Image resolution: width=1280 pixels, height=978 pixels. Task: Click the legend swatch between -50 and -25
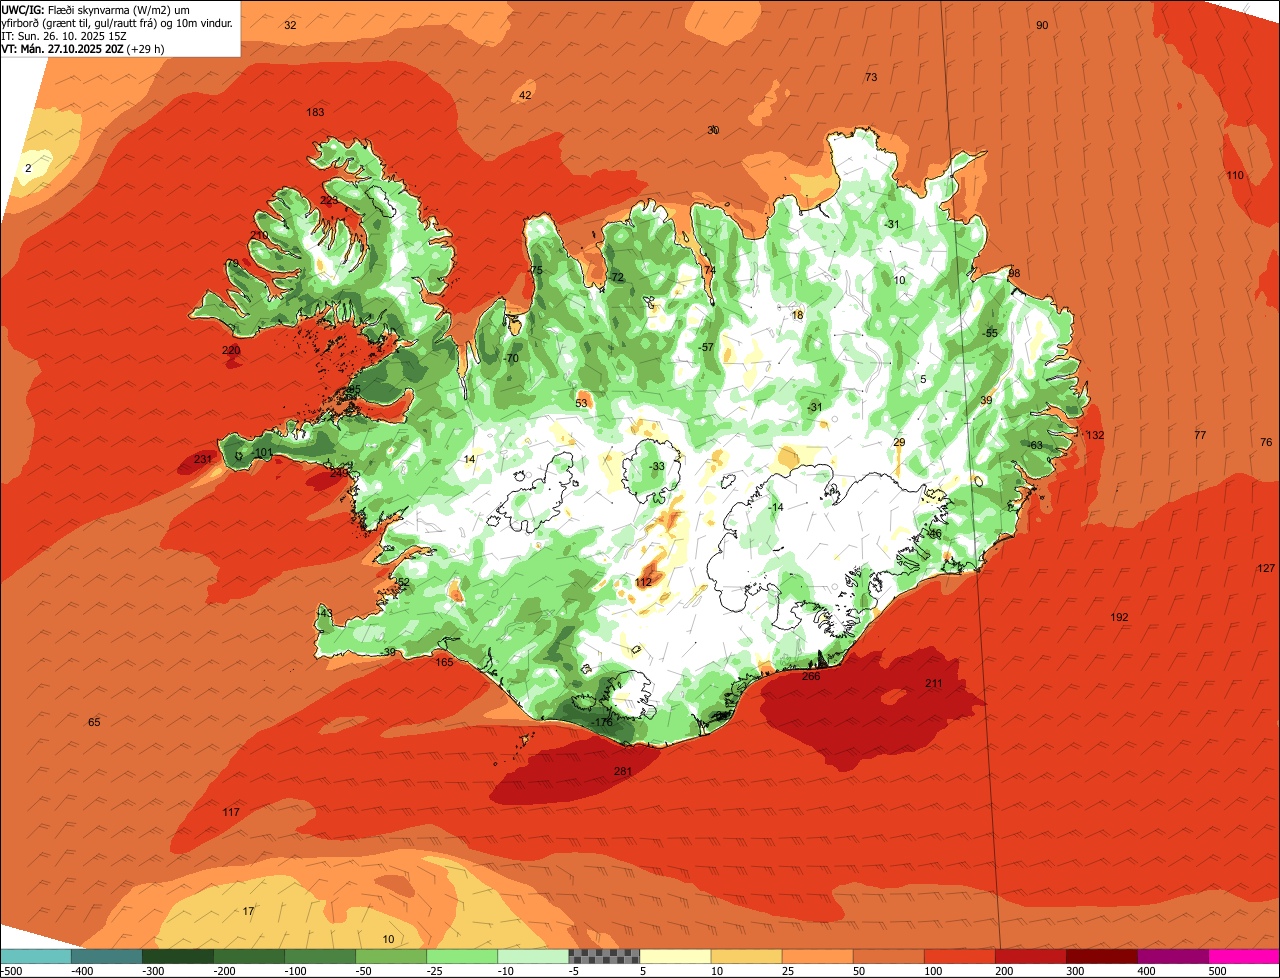(x=390, y=956)
